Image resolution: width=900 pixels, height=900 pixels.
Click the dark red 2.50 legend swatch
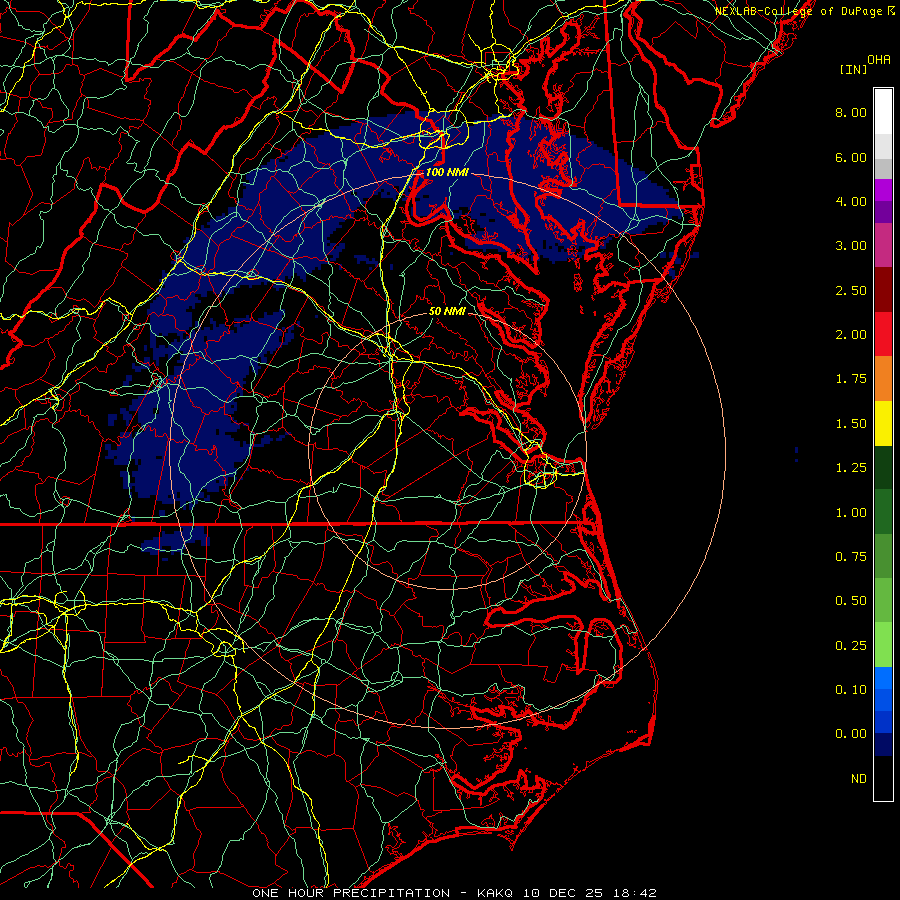883,290
